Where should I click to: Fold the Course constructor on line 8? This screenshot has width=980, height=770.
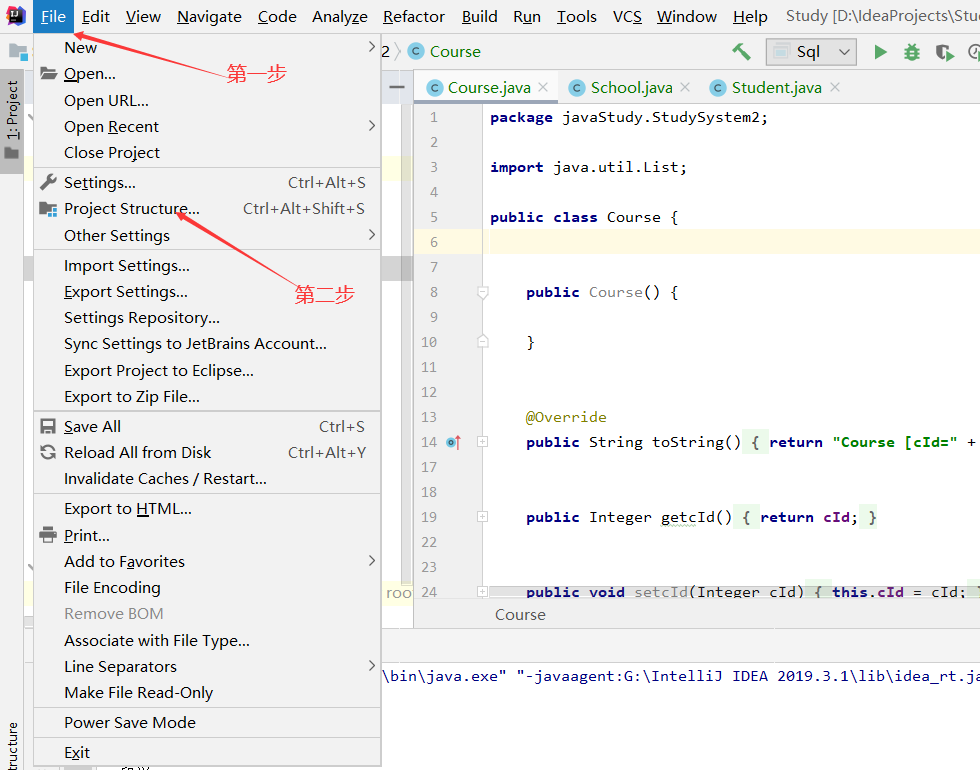pyautogui.click(x=482, y=292)
